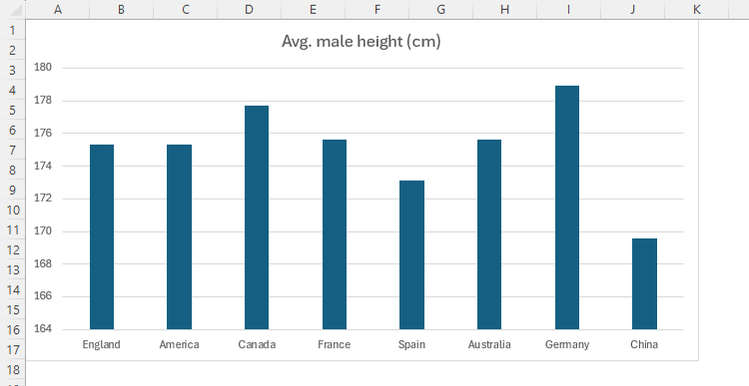Select row 1 header
This screenshot has height=386, width=749.
tap(12, 30)
